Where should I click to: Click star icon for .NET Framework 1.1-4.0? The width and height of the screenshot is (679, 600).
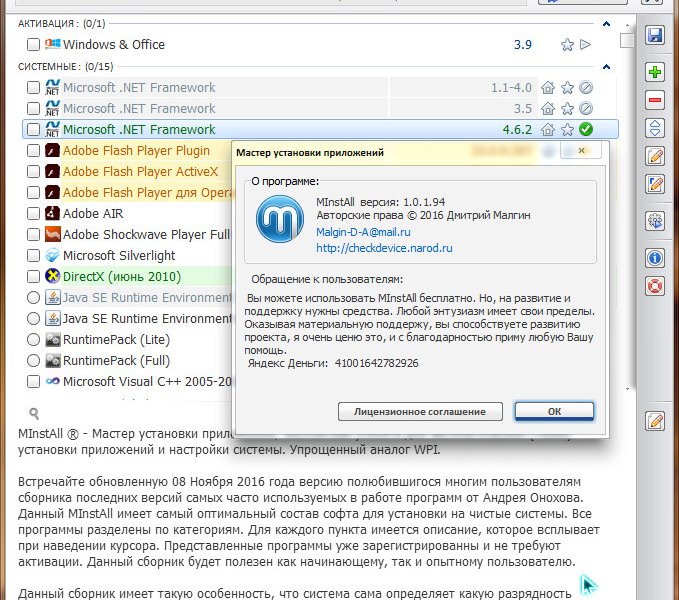tap(567, 87)
